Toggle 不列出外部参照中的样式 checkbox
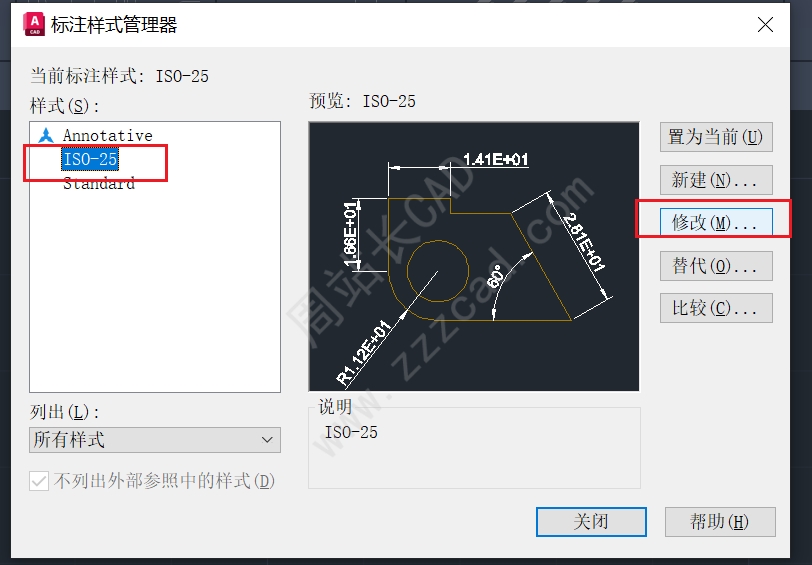812x565 pixels. pyautogui.click(x=39, y=481)
